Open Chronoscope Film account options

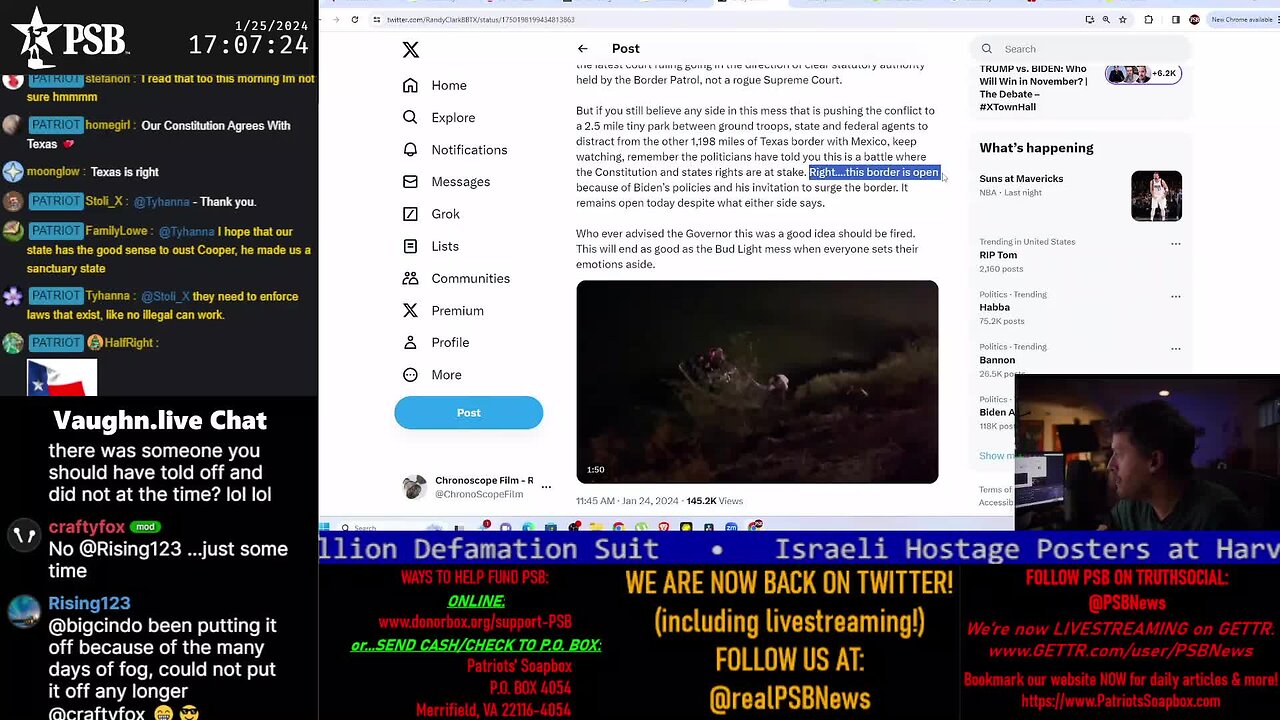coord(546,487)
